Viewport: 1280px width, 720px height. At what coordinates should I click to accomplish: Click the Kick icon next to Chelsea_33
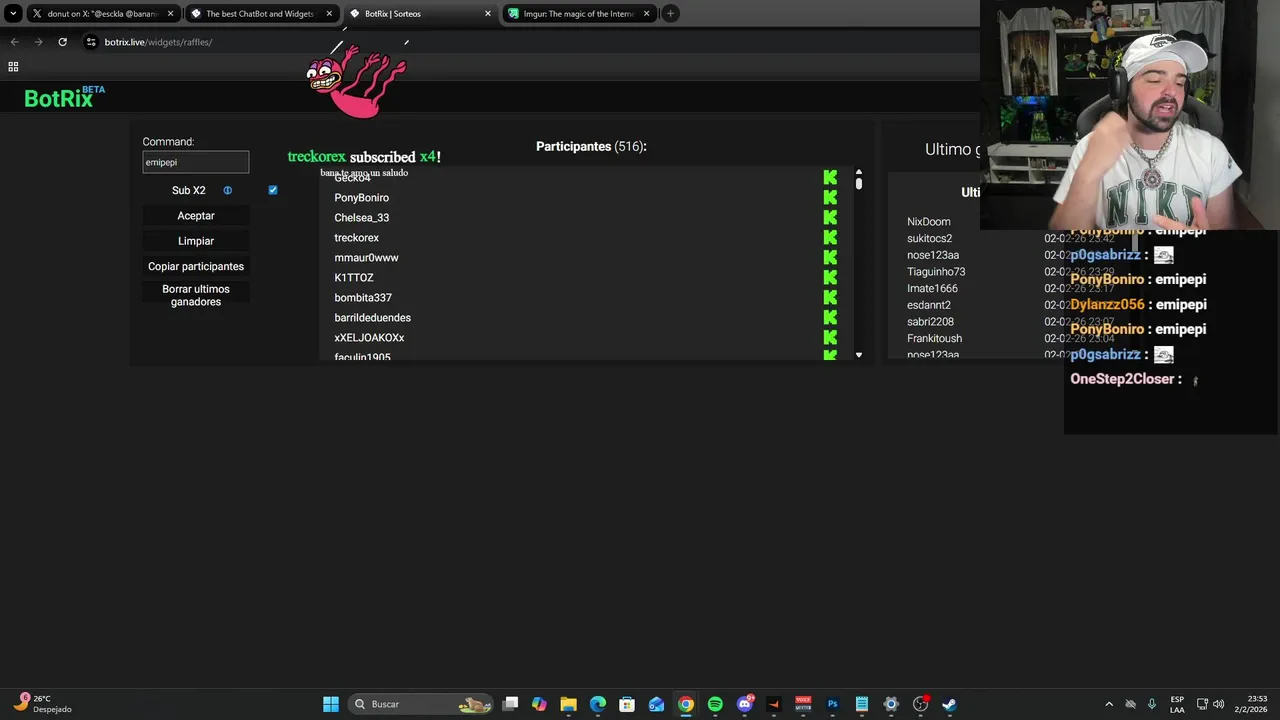(x=830, y=217)
